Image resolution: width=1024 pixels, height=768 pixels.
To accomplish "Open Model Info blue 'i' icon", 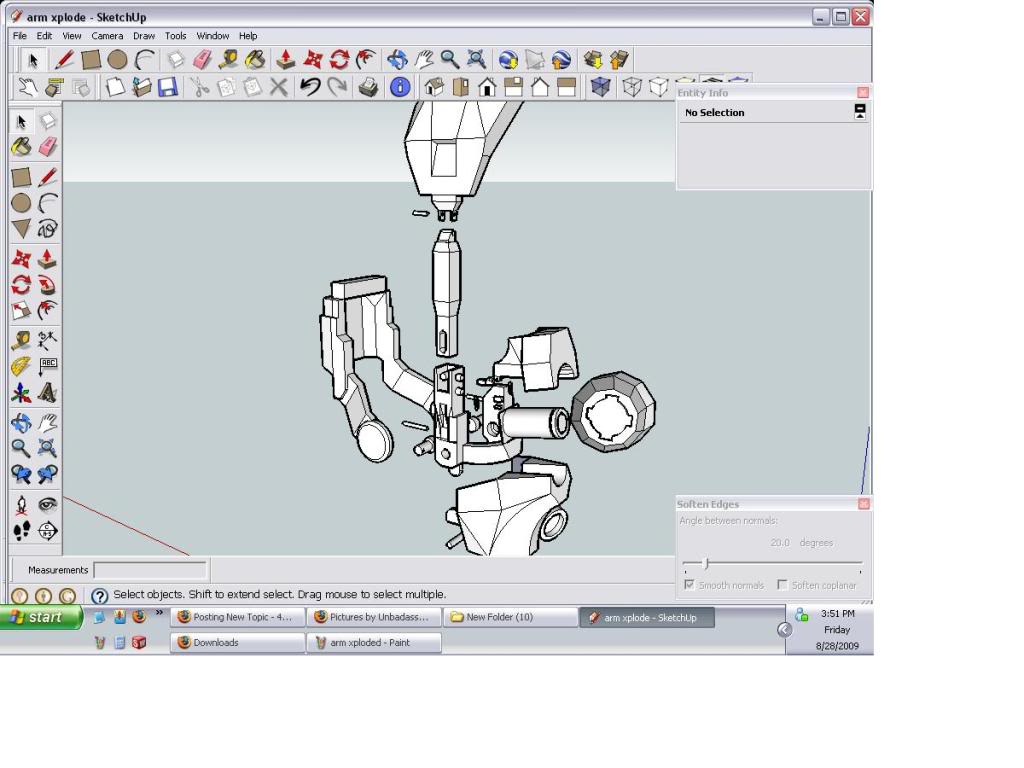I will point(400,86).
